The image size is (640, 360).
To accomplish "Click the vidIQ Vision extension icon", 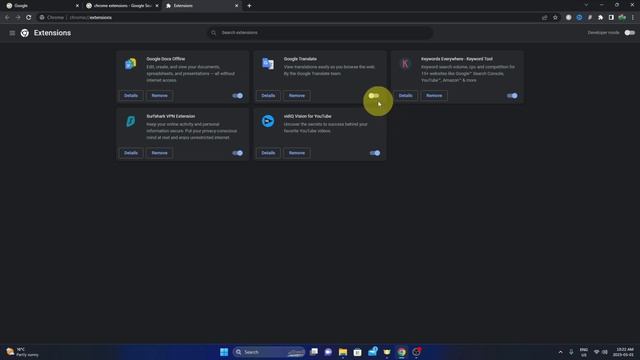I will [268, 121].
